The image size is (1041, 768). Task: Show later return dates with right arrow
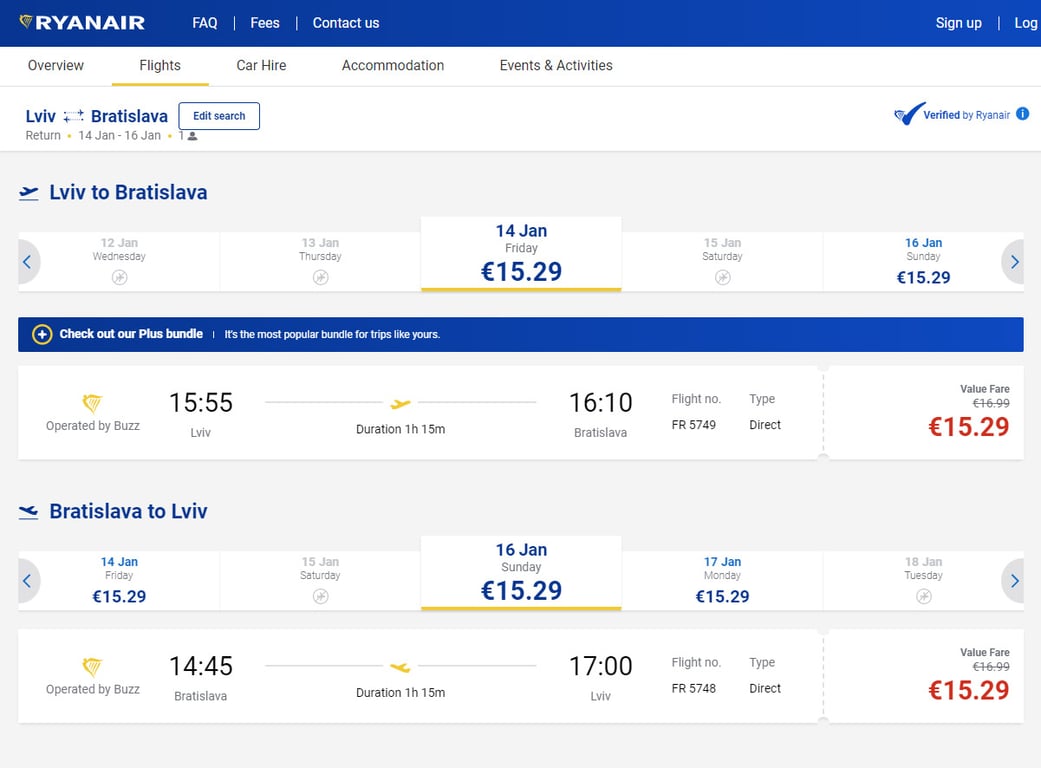[1014, 581]
